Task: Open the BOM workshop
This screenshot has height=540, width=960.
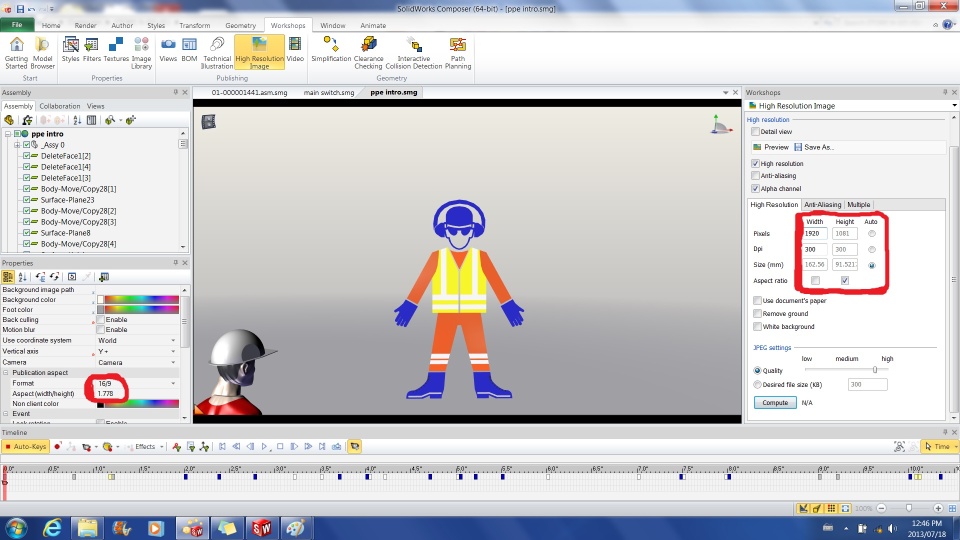Action: click(x=189, y=50)
